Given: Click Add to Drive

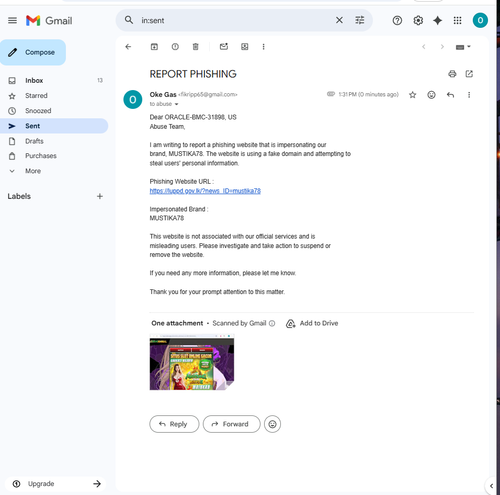Looking at the screenshot, I should tap(312, 323).
